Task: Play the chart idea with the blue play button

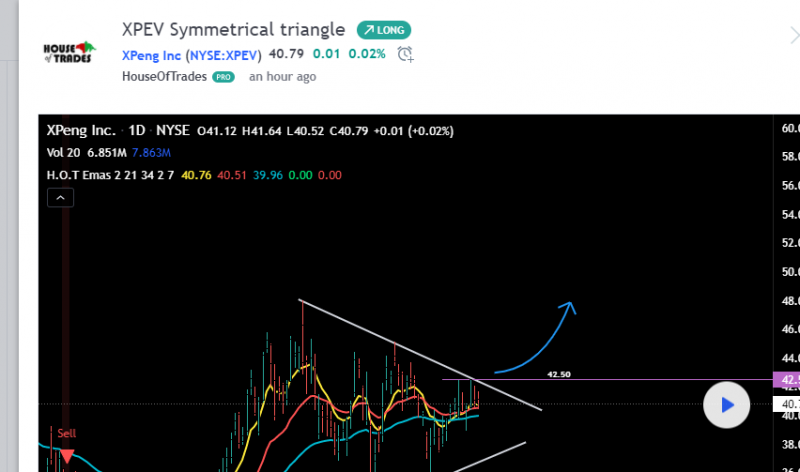Action: tap(727, 405)
